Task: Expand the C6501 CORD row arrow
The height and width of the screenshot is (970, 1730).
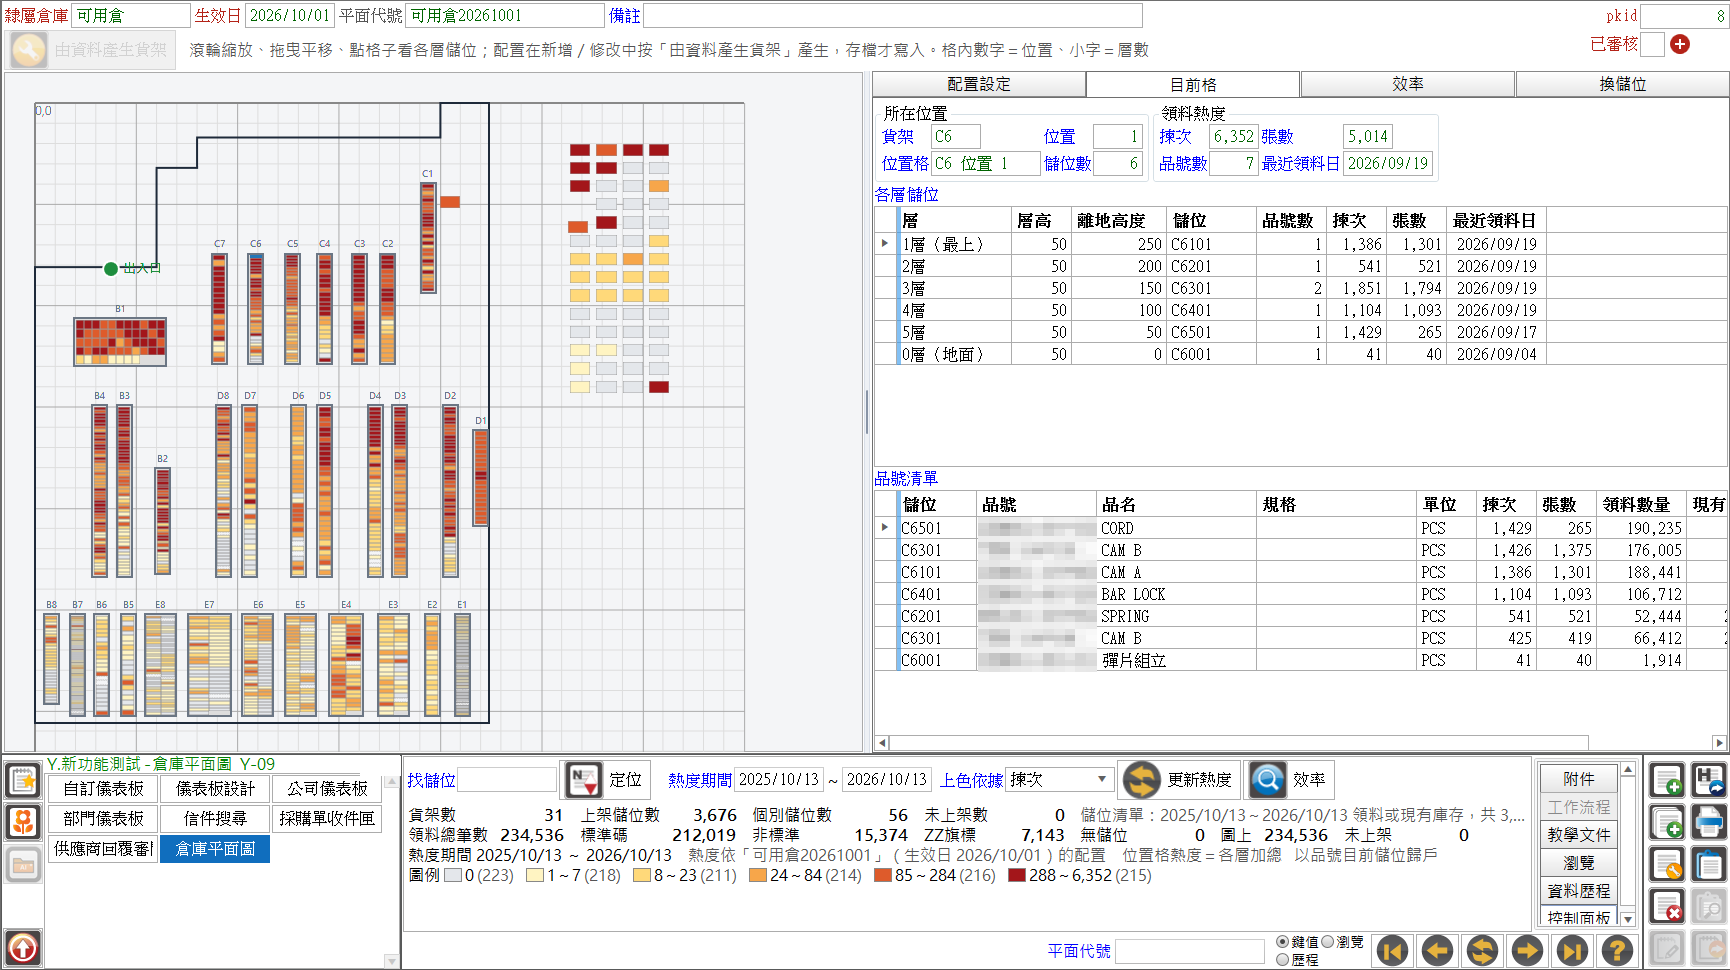Action: point(885,528)
